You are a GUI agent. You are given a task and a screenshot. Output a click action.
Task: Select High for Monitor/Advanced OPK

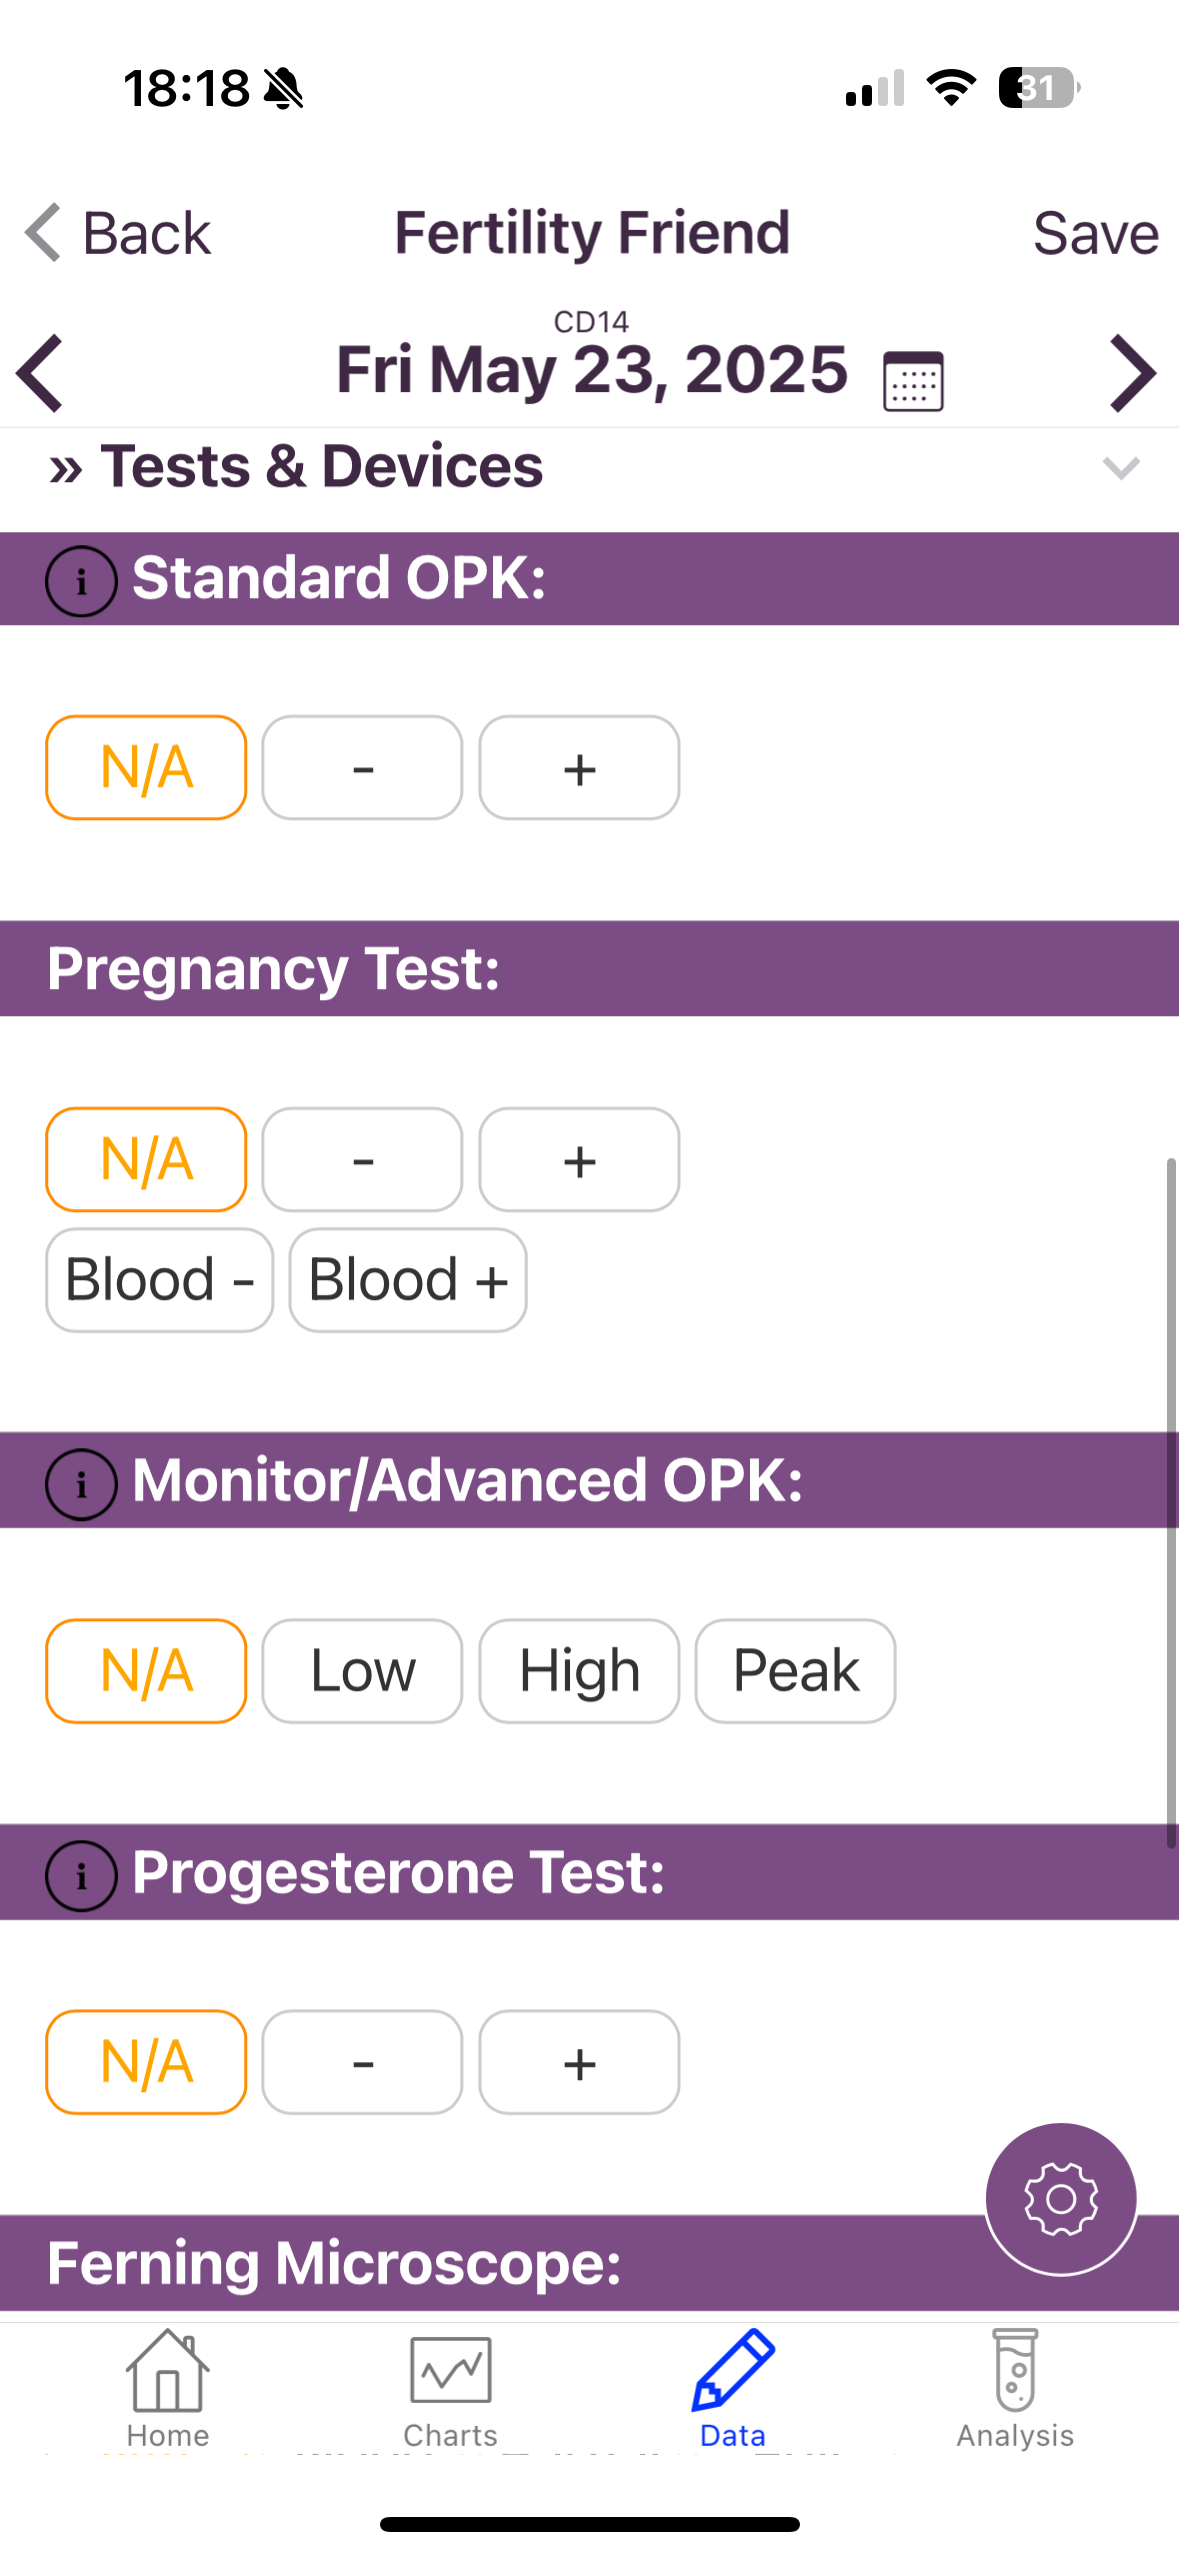579,1670
